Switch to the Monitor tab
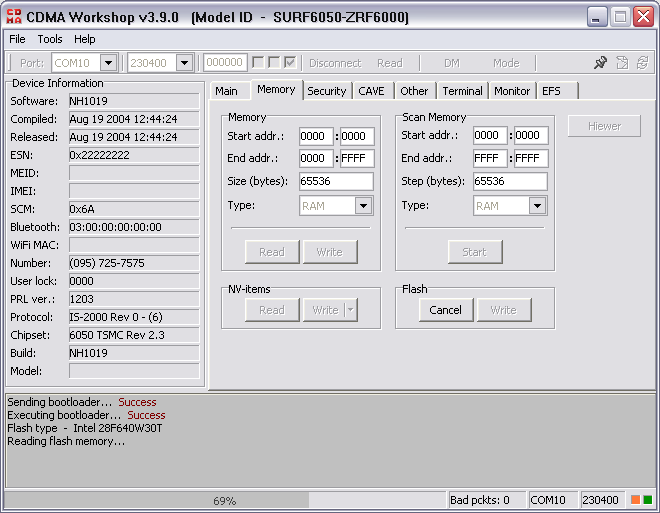The height and width of the screenshot is (513, 660). pos(512,91)
